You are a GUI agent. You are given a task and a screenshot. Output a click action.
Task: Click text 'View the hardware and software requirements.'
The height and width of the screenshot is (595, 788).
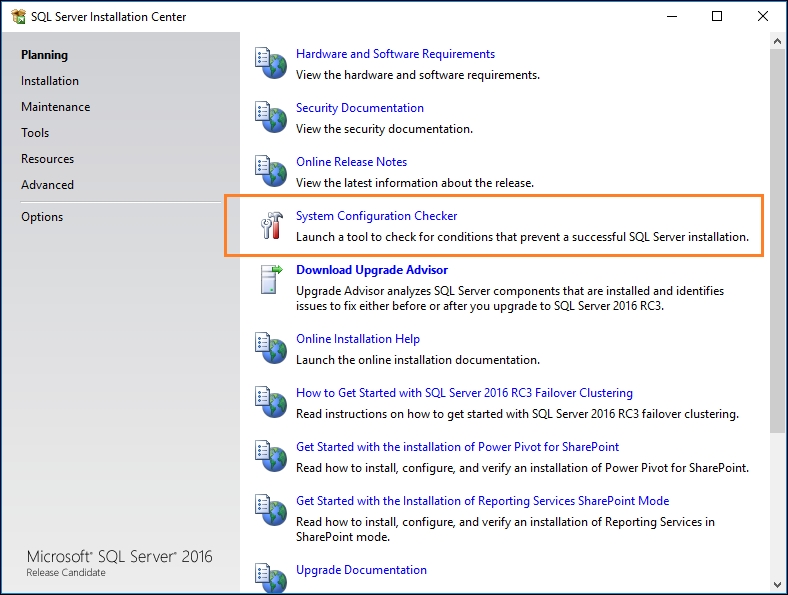click(x=418, y=75)
